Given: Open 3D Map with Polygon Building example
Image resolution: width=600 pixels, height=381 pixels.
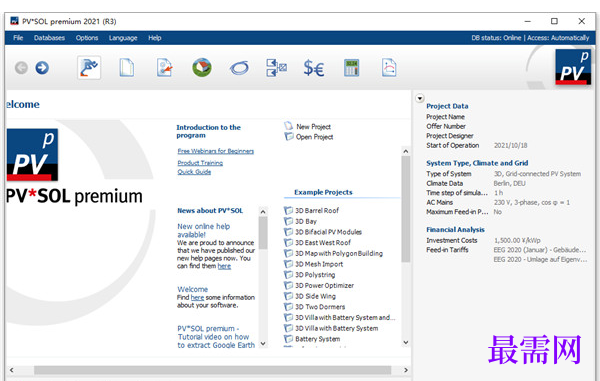Looking at the screenshot, I should [339, 253].
